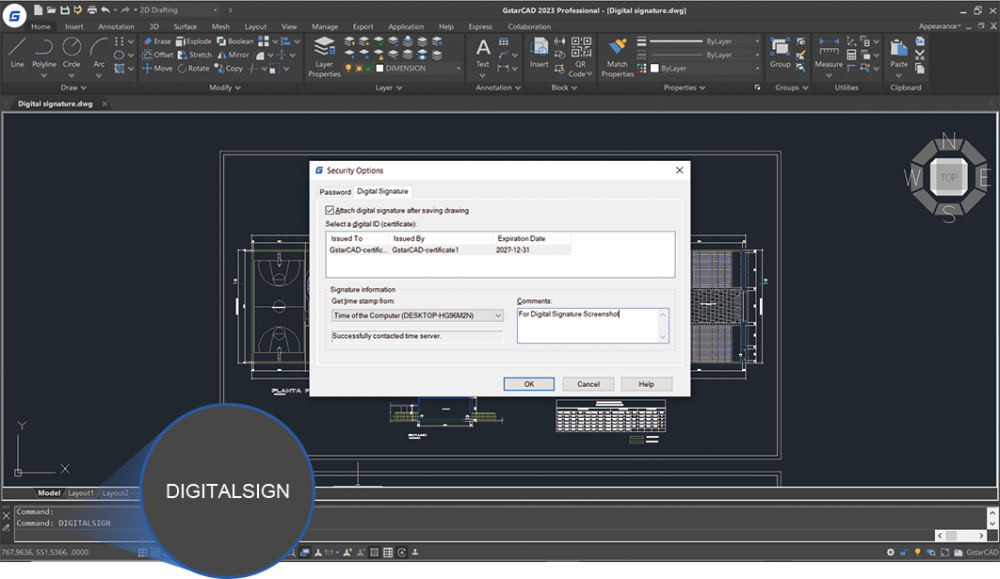Click the QR Code tool
Image resolution: width=1000 pixels, height=579 pixels.
[580, 57]
